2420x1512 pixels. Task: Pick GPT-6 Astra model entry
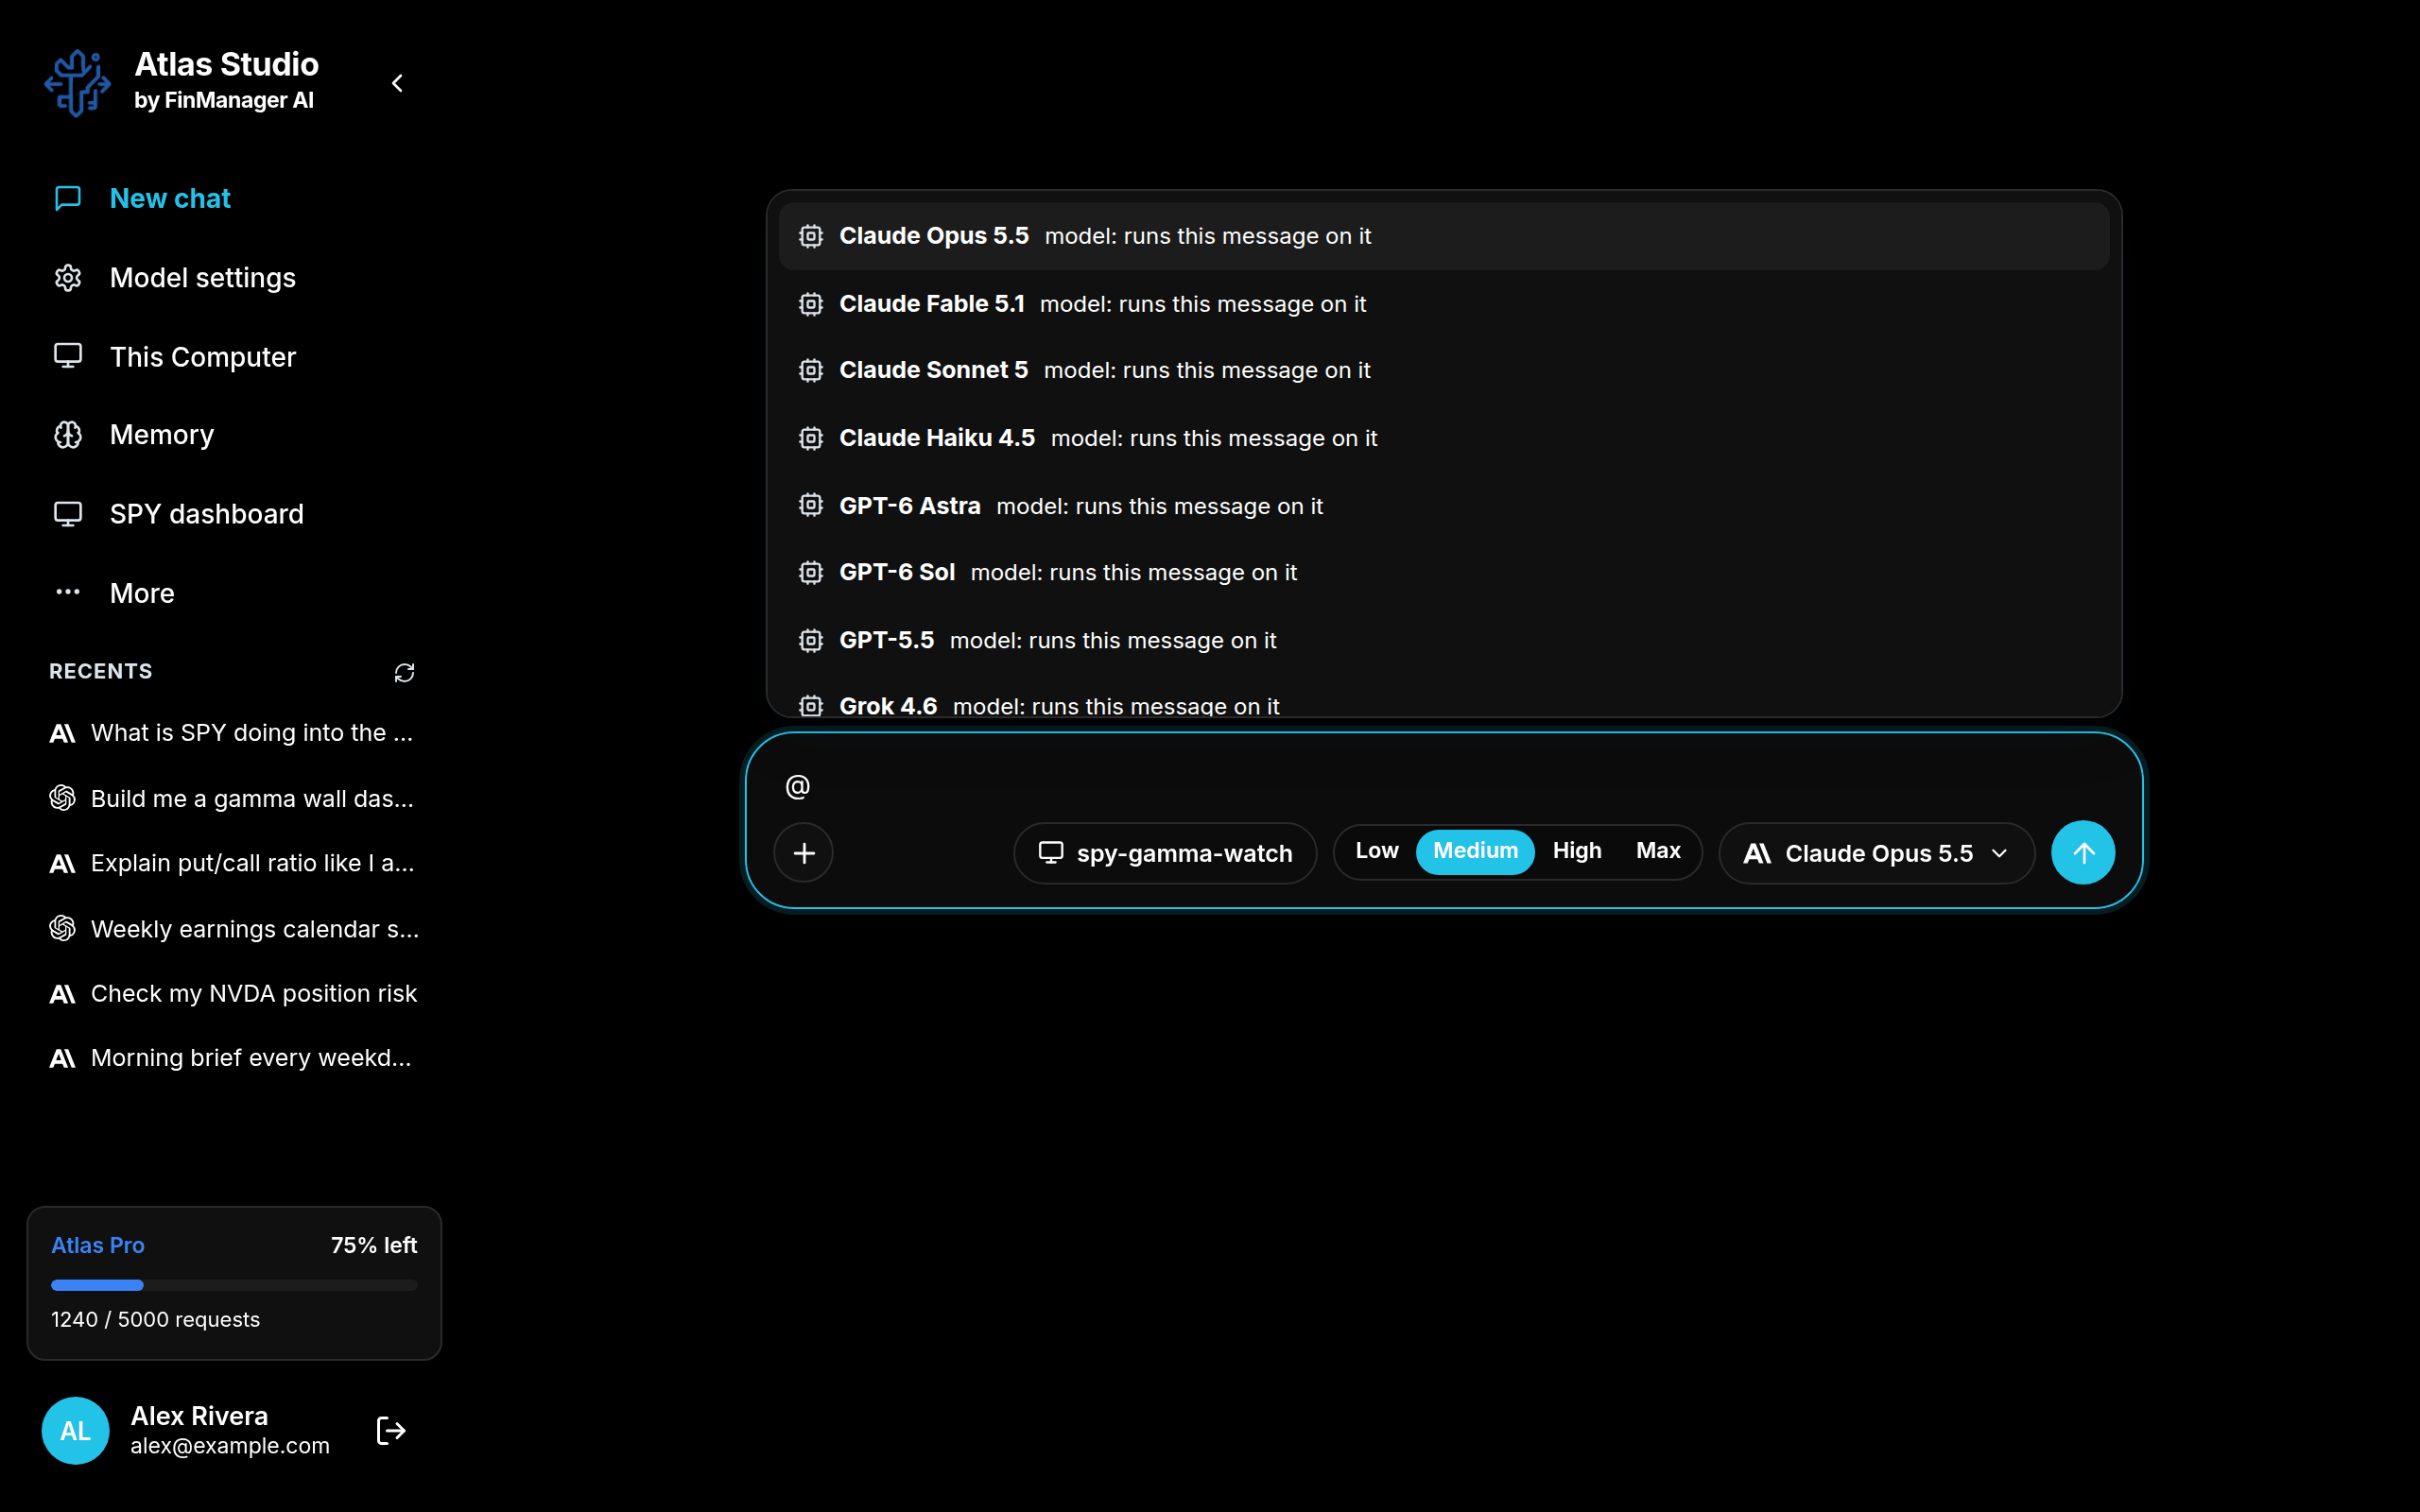coord(1444,506)
